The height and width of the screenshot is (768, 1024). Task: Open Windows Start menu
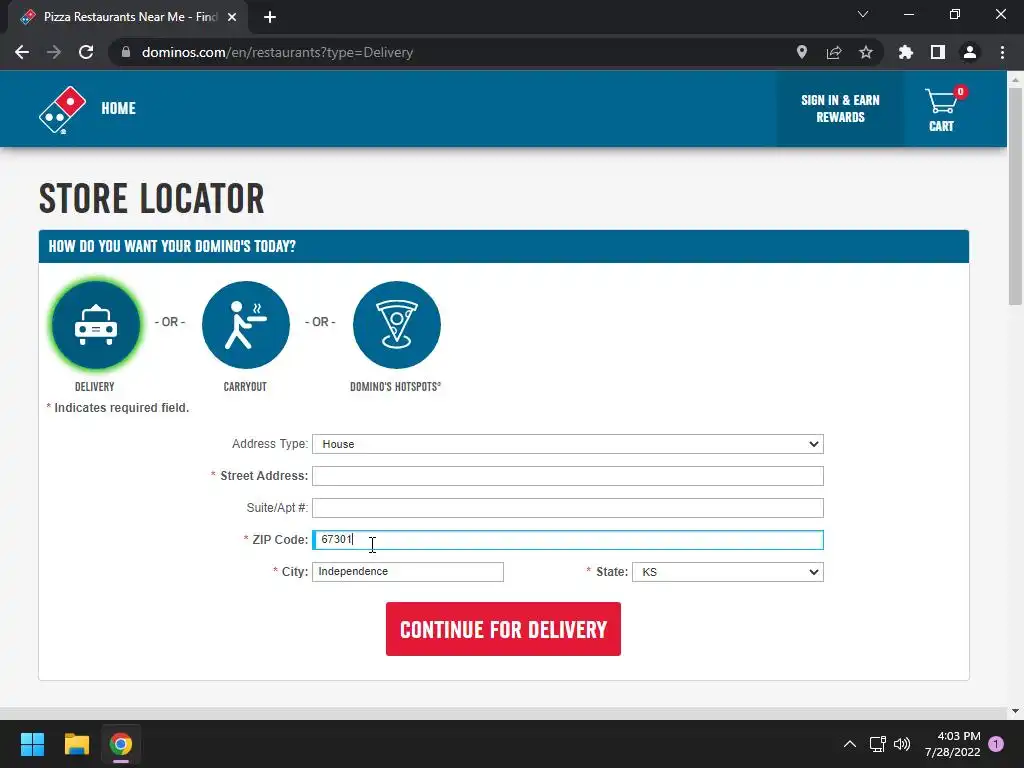[x=32, y=744]
